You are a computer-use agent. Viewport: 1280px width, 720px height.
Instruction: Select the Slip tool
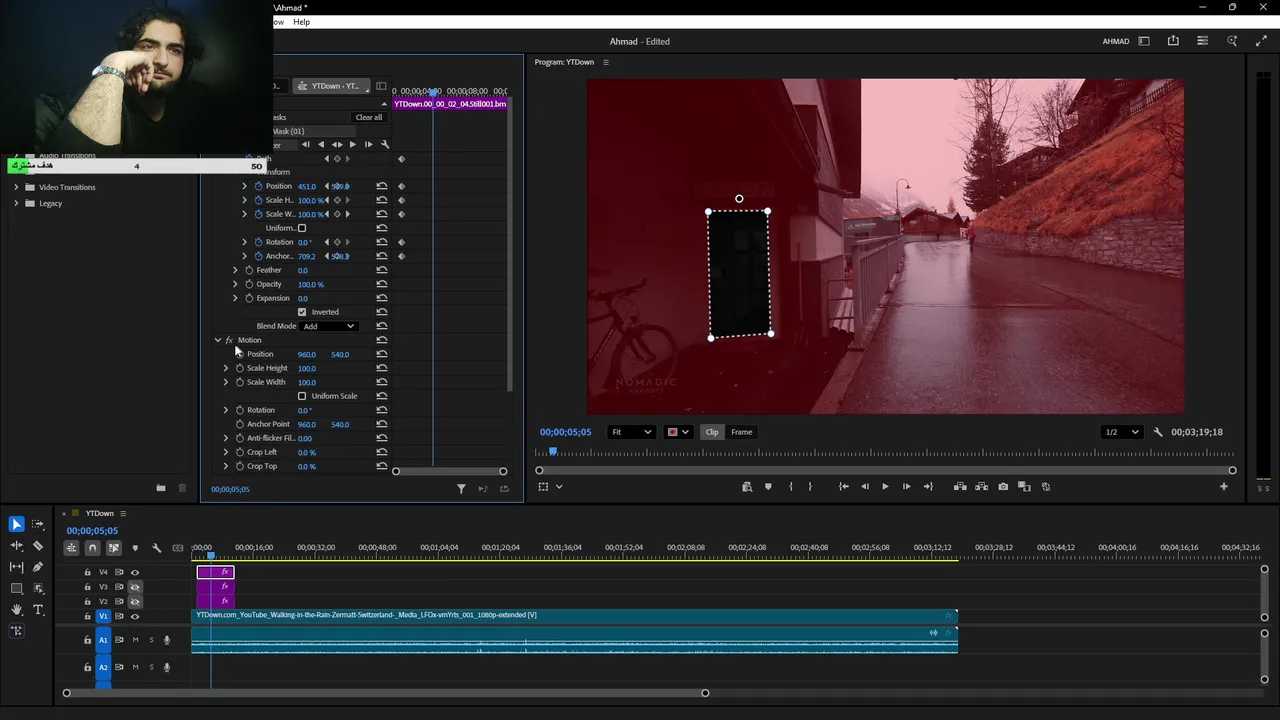(16, 567)
